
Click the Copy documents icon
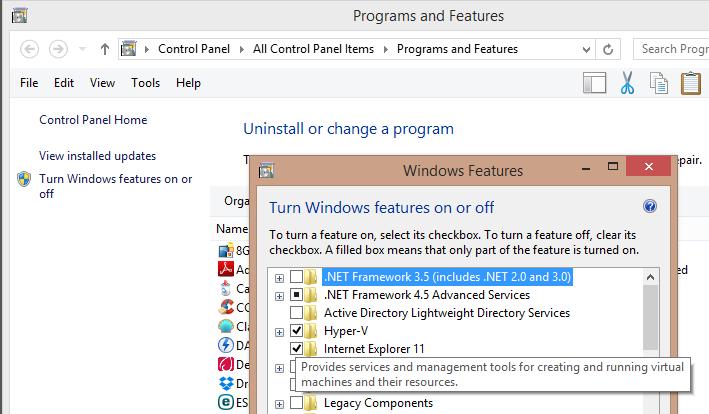coord(658,83)
